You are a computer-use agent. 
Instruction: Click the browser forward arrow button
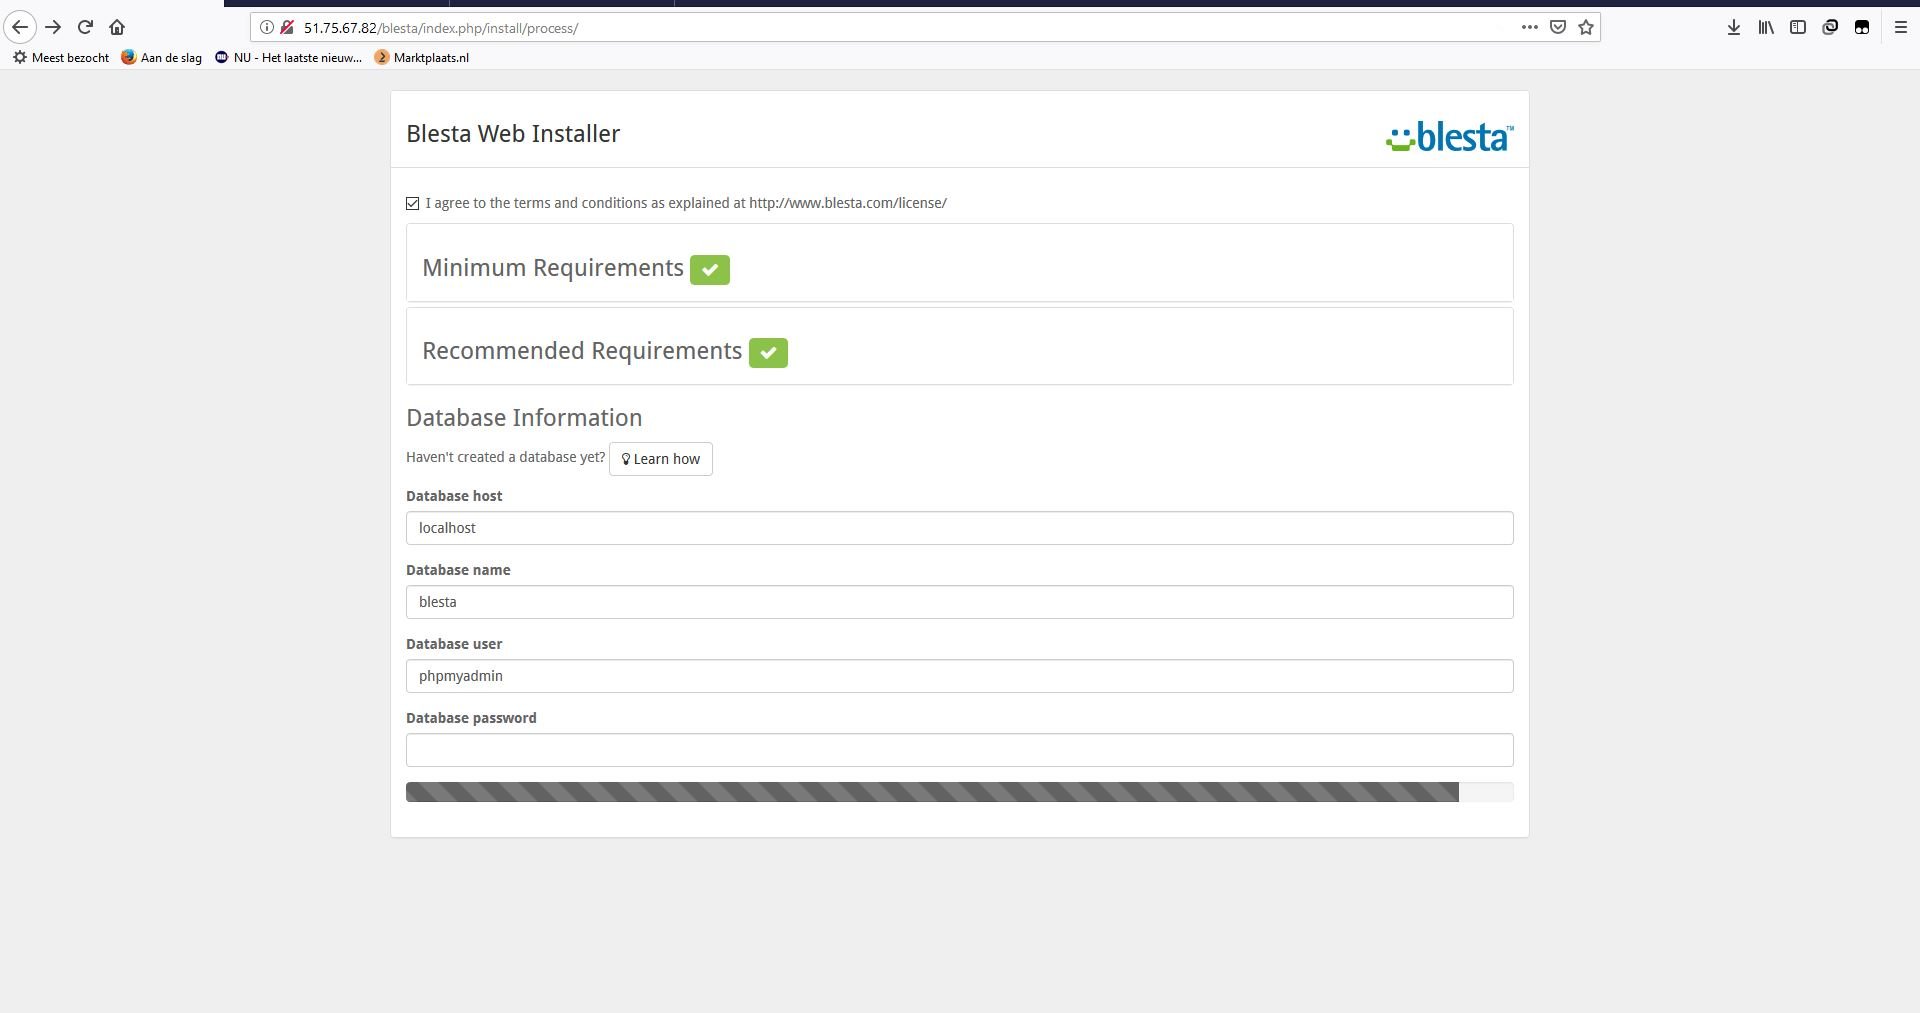(x=54, y=27)
